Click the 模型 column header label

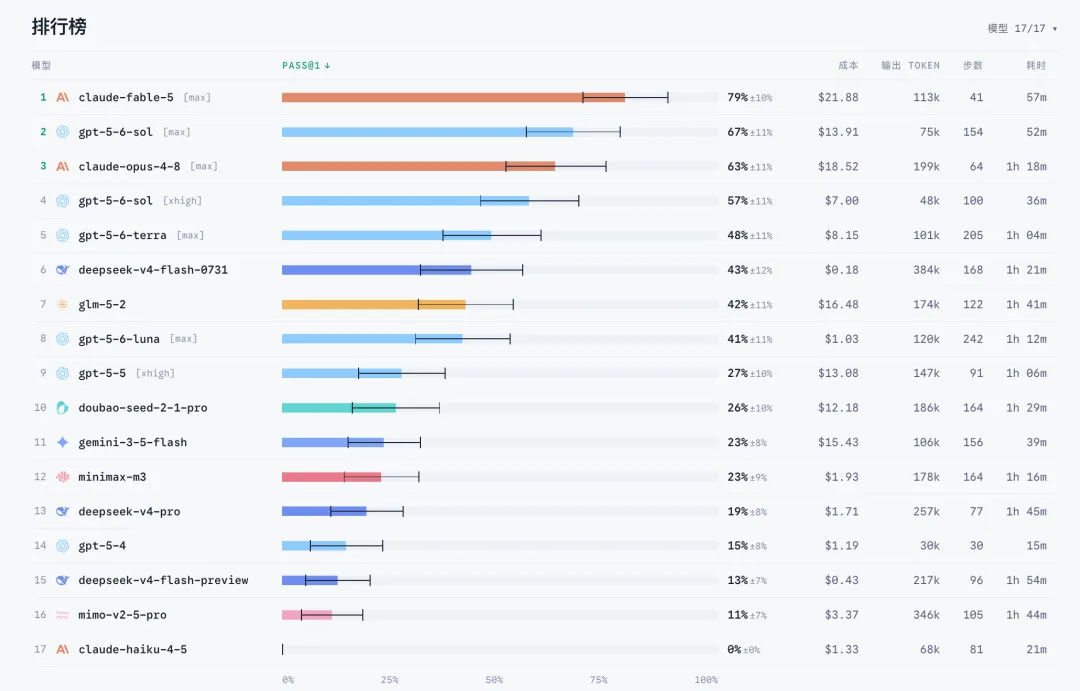click(x=41, y=65)
